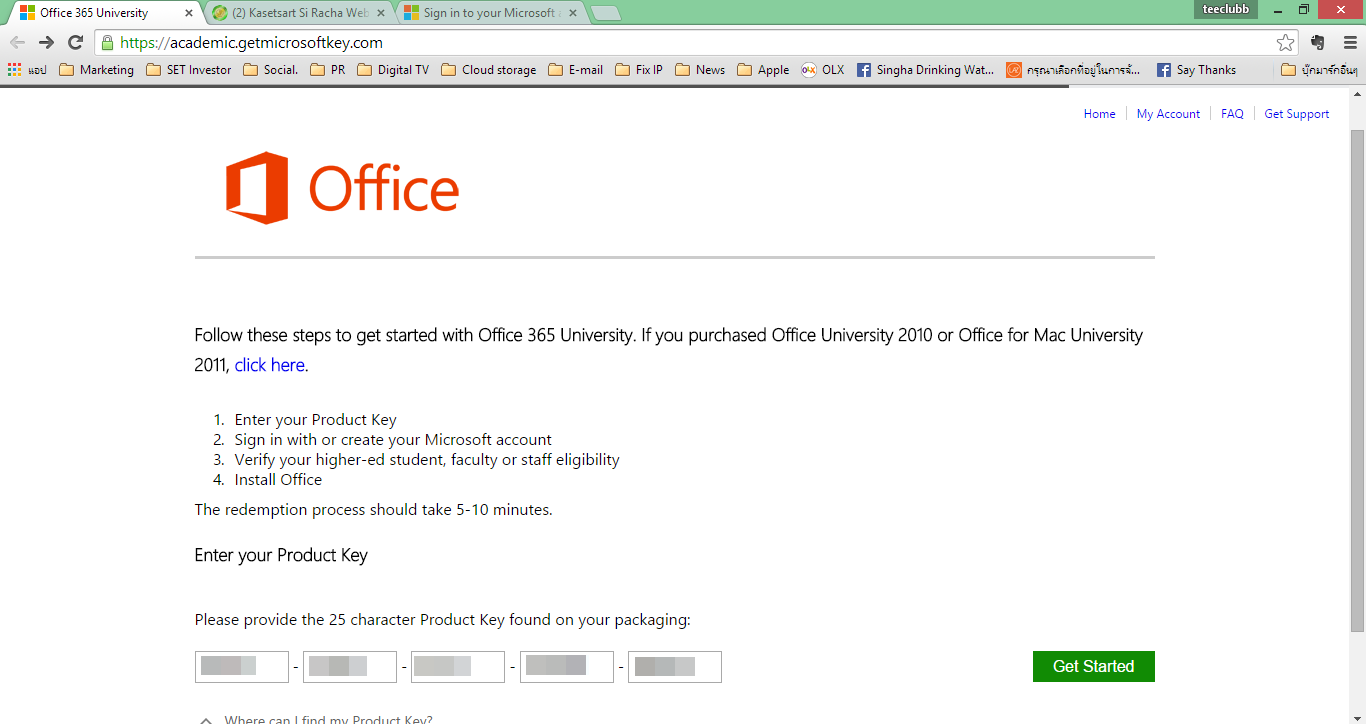Image resolution: width=1366 pixels, height=724 pixels.
Task: Open the Say Thanks Facebook bookmark
Action: [x=1196, y=70]
